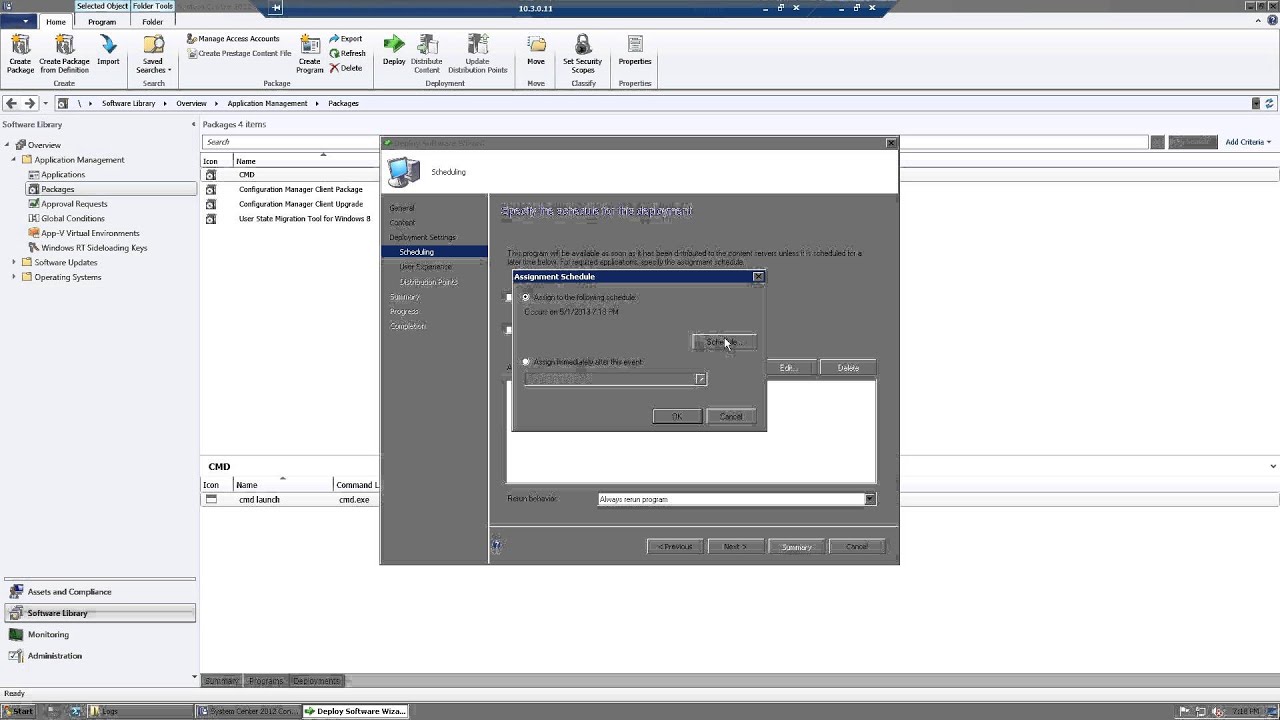Click the Create Package ribbon icon
This screenshot has width=1280, height=720.
click(20, 54)
